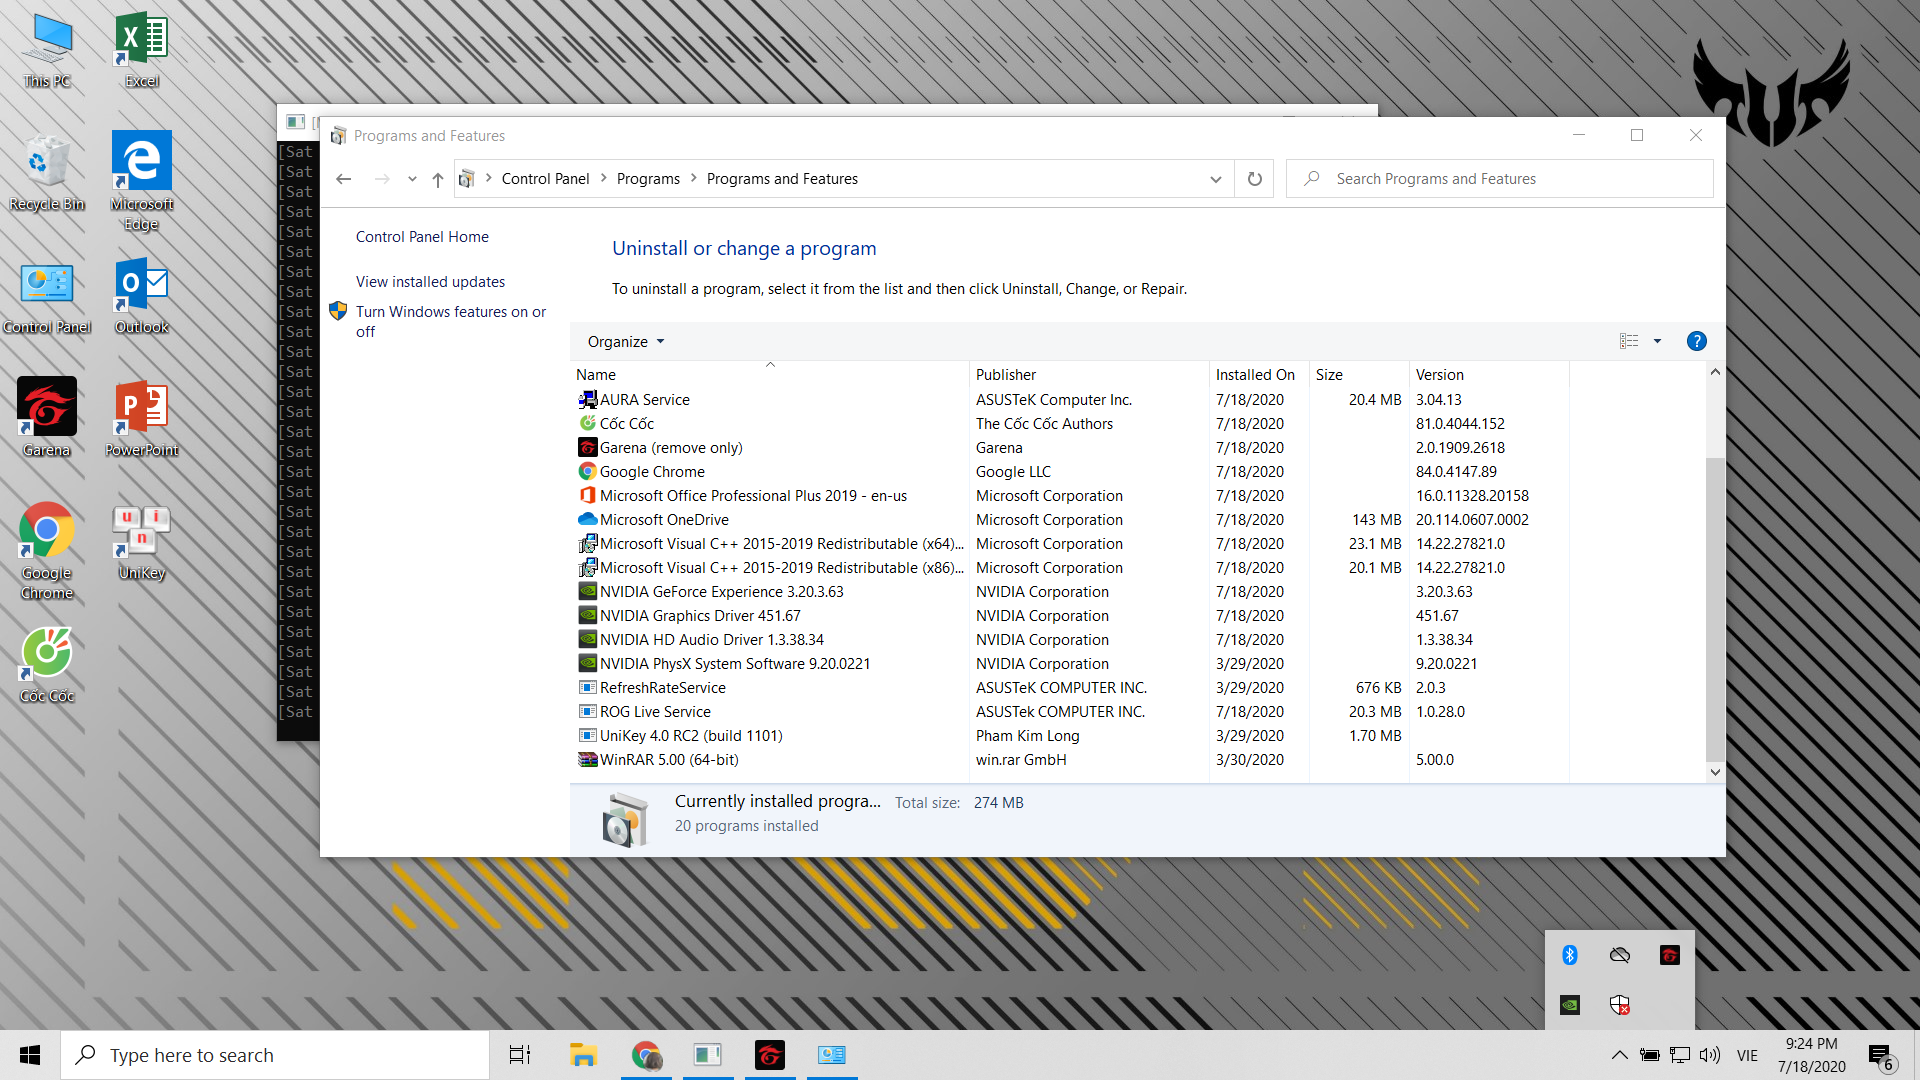Select the Microsoft OneDrive row

point(1069,520)
